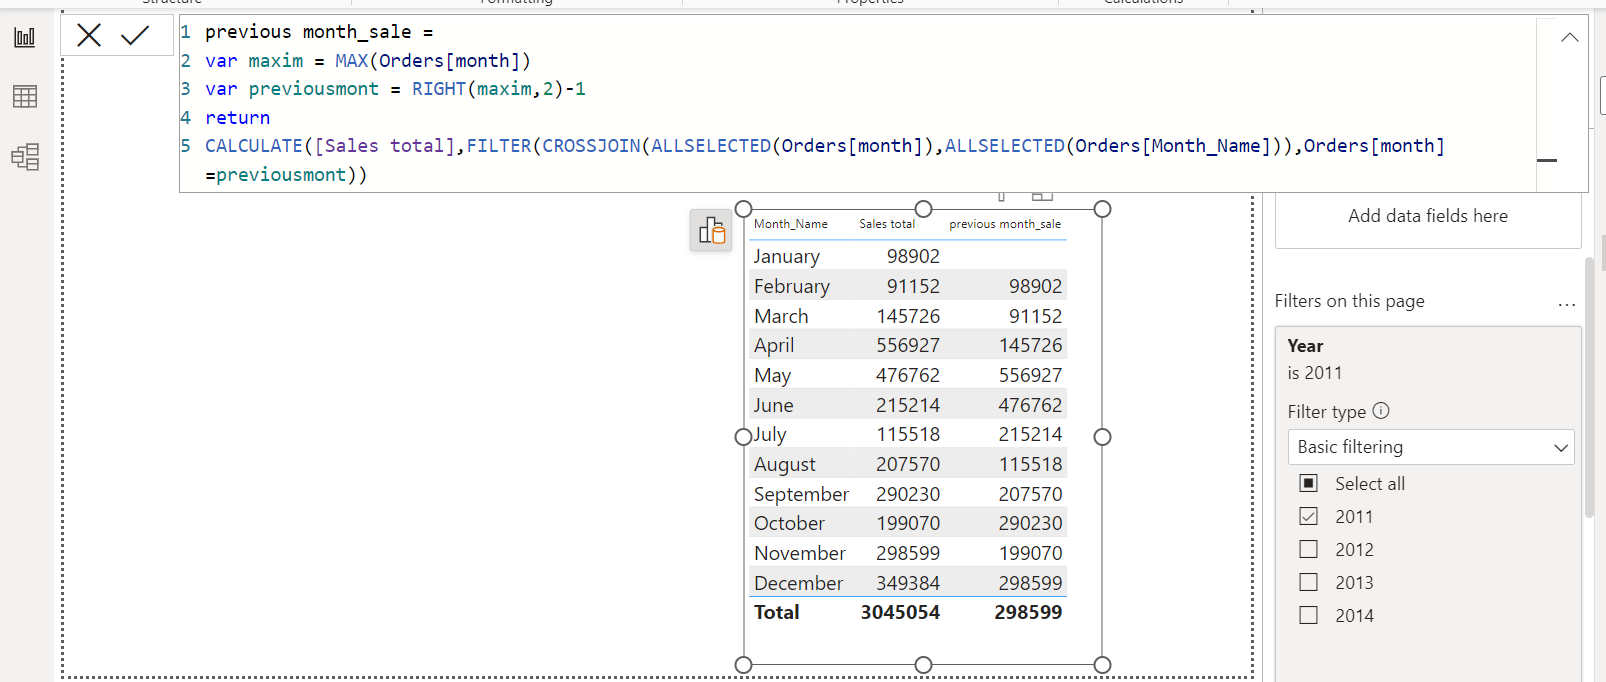Viewport: 1606px width, 682px height.
Task: Click the top center handle of the table visual
Action: (923, 209)
